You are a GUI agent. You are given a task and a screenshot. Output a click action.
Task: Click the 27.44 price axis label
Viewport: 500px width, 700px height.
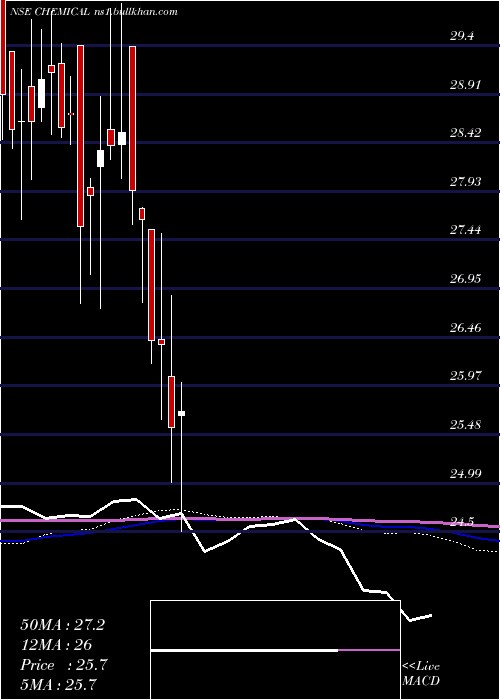tap(465, 230)
